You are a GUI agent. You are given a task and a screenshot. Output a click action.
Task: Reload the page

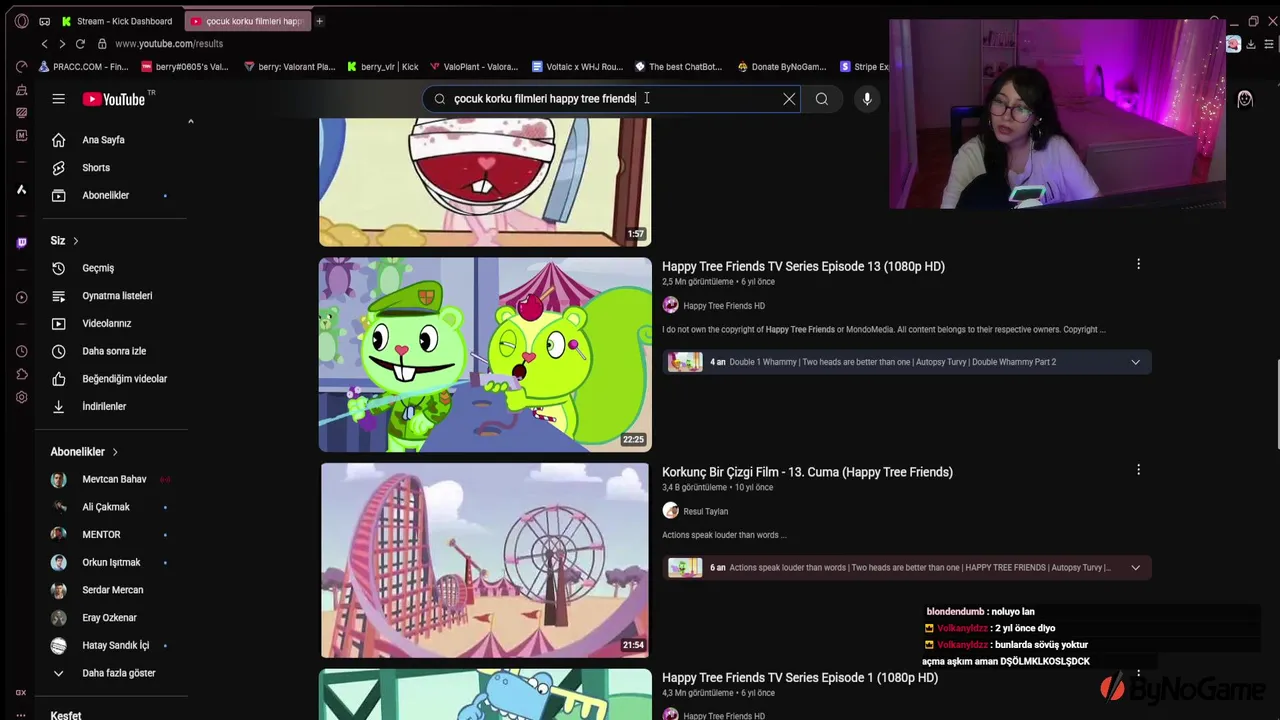[x=80, y=44]
